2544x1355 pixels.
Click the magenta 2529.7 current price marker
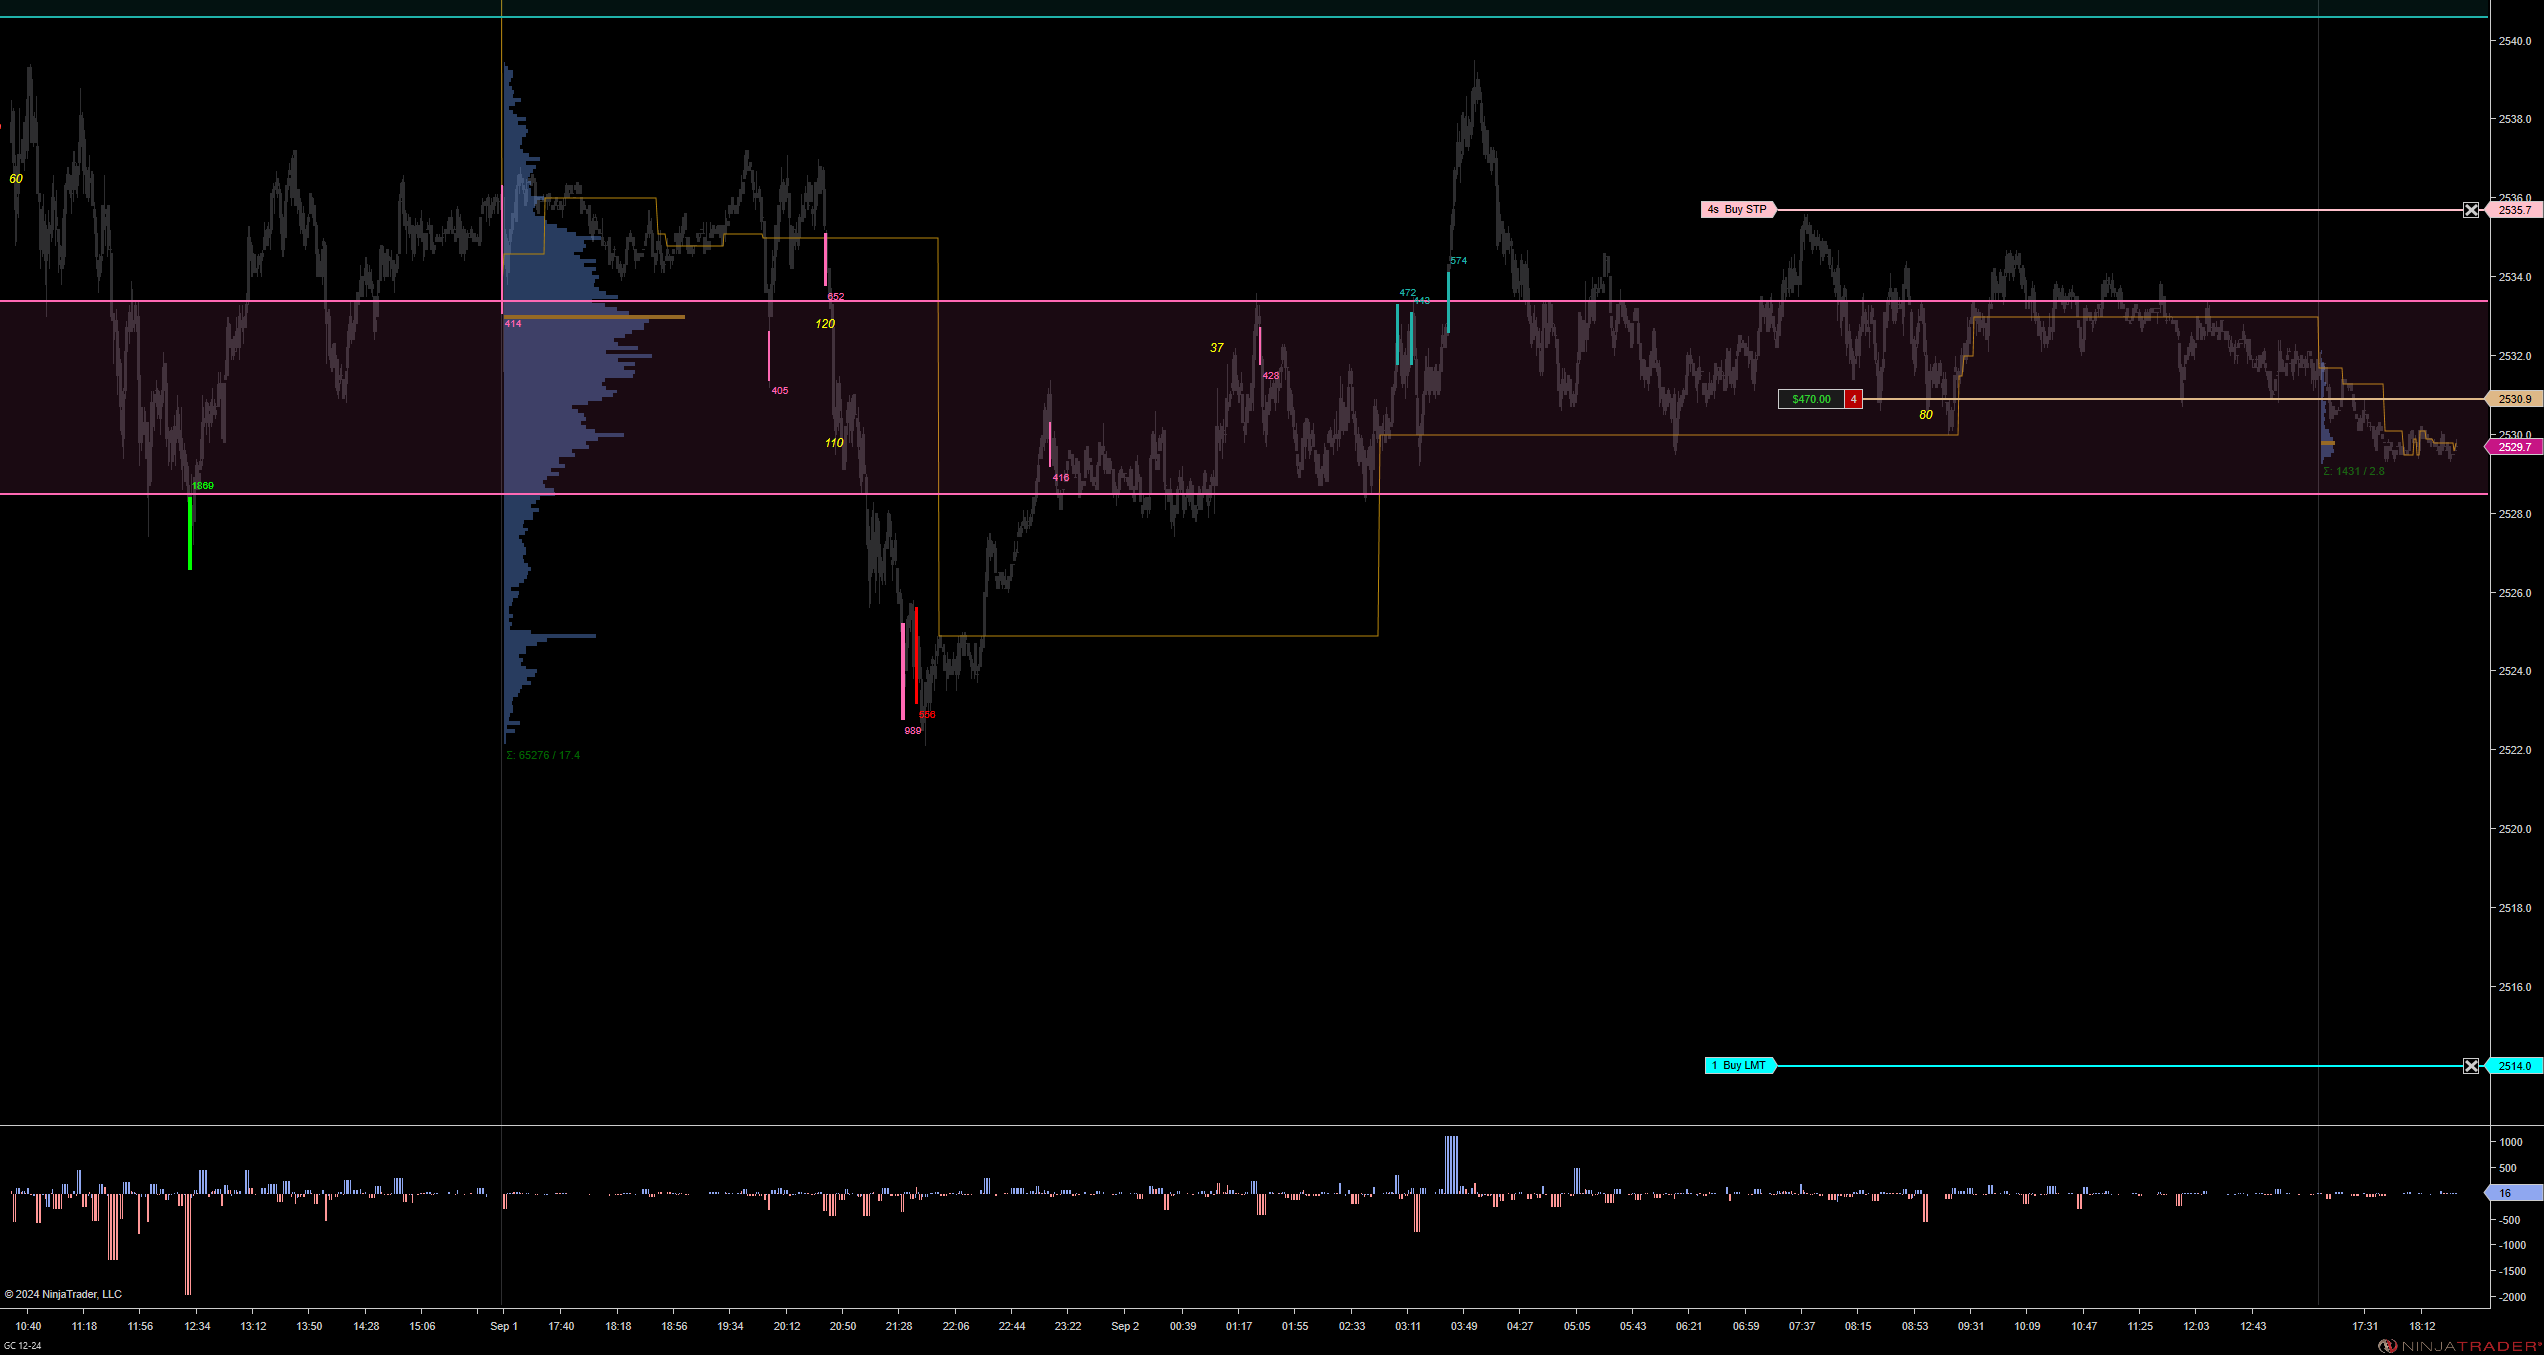[2514, 447]
